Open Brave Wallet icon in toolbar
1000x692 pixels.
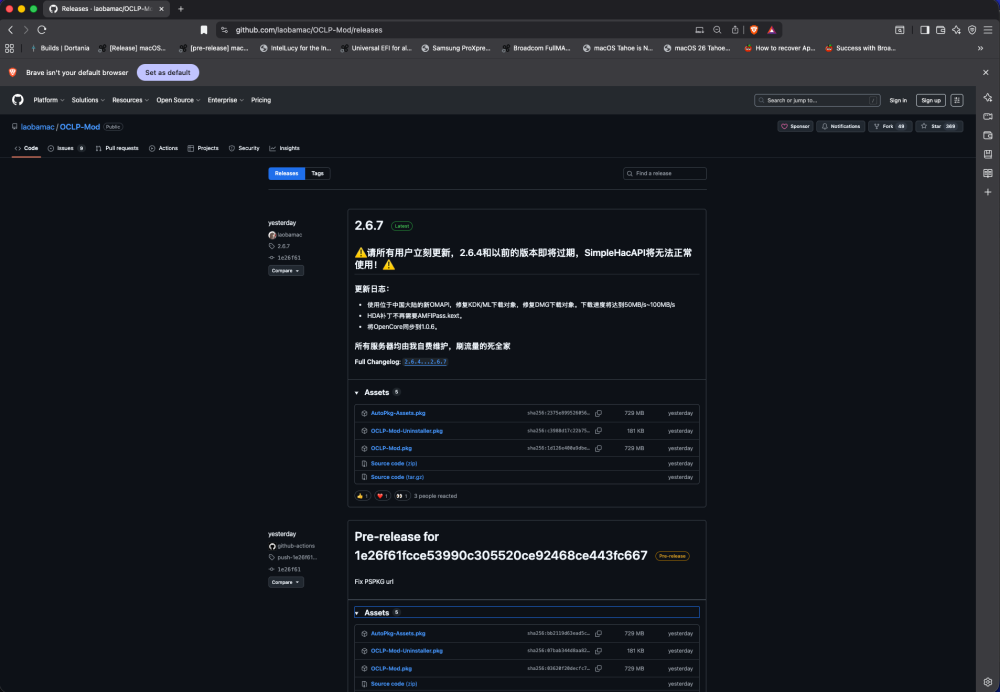(x=940, y=30)
